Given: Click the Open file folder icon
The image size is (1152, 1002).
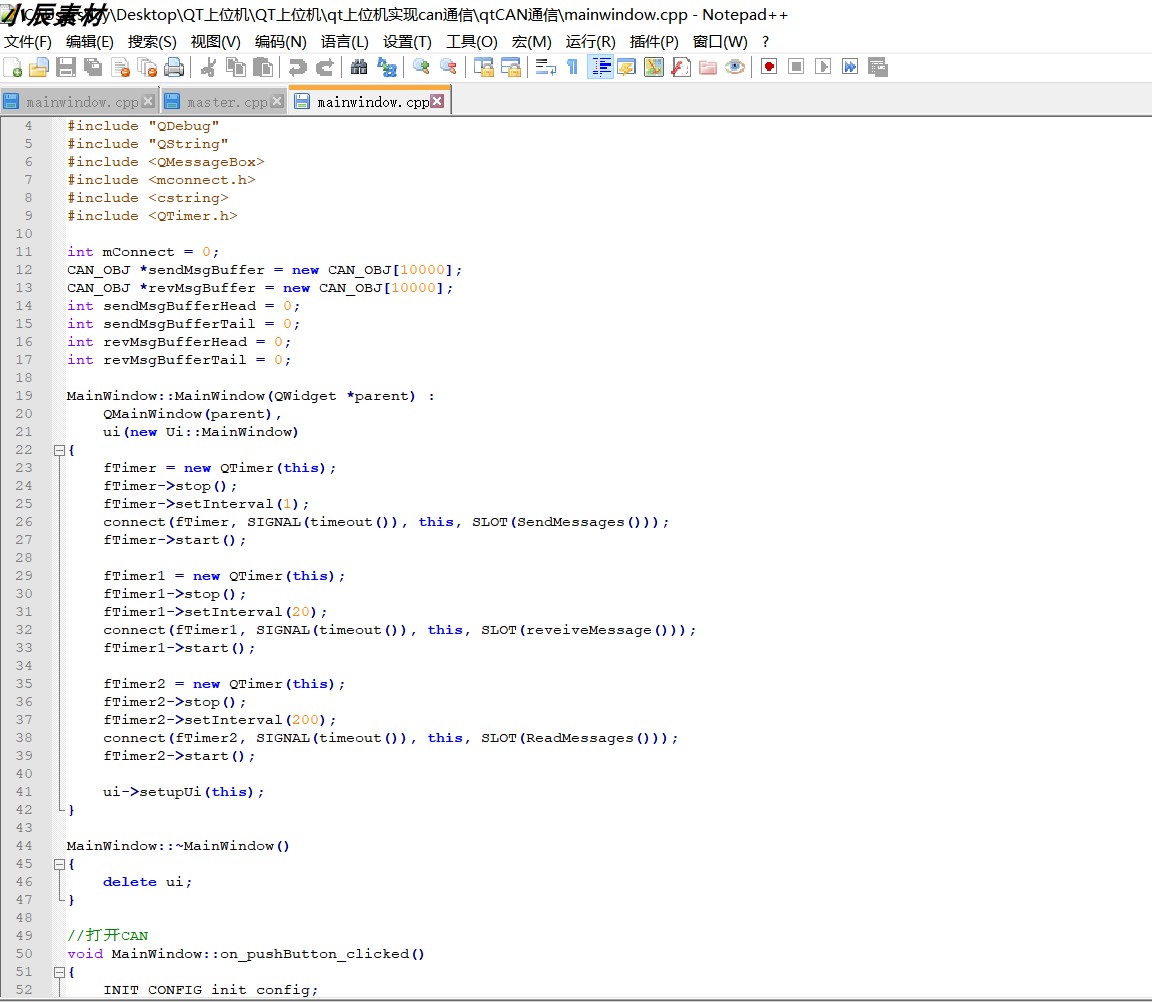Looking at the screenshot, I should 39,68.
